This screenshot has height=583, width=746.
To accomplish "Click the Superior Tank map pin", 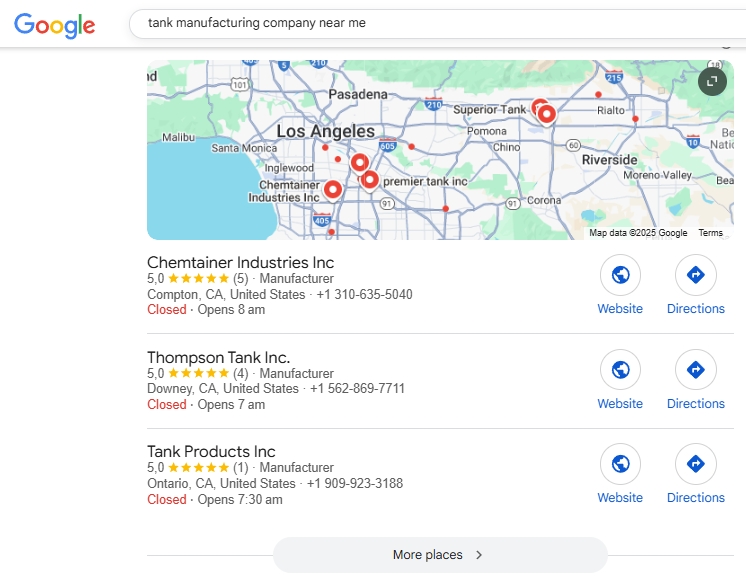I will click(x=546, y=113).
